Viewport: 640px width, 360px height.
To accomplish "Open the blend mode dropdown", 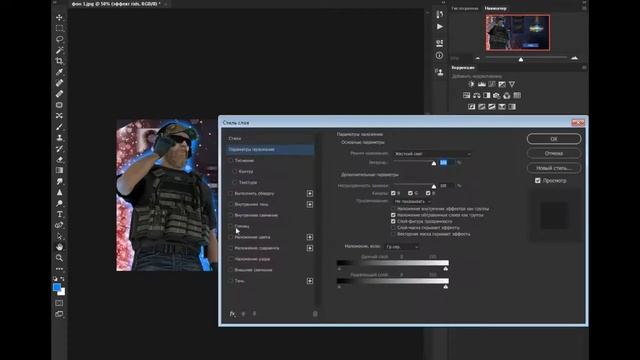I will pyautogui.click(x=432, y=153).
